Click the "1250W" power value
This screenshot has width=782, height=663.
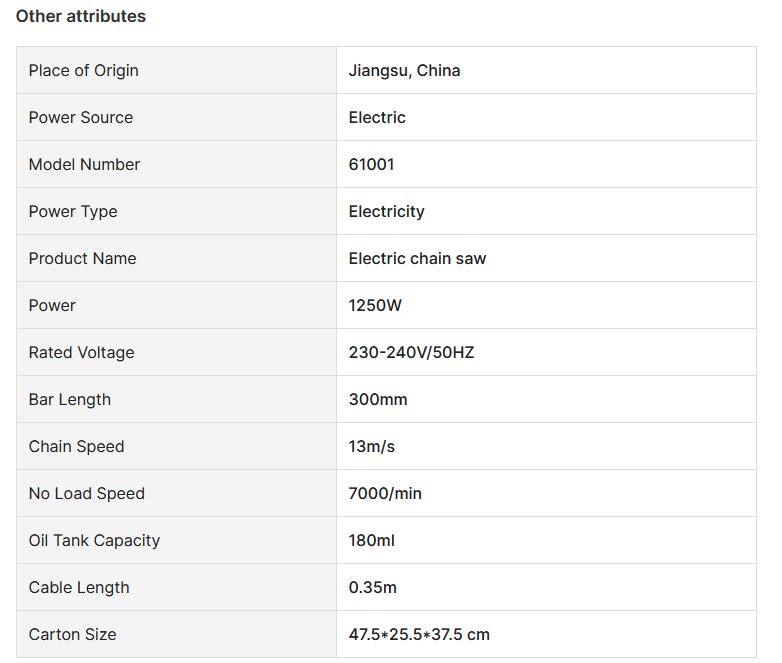[x=375, y=305]
